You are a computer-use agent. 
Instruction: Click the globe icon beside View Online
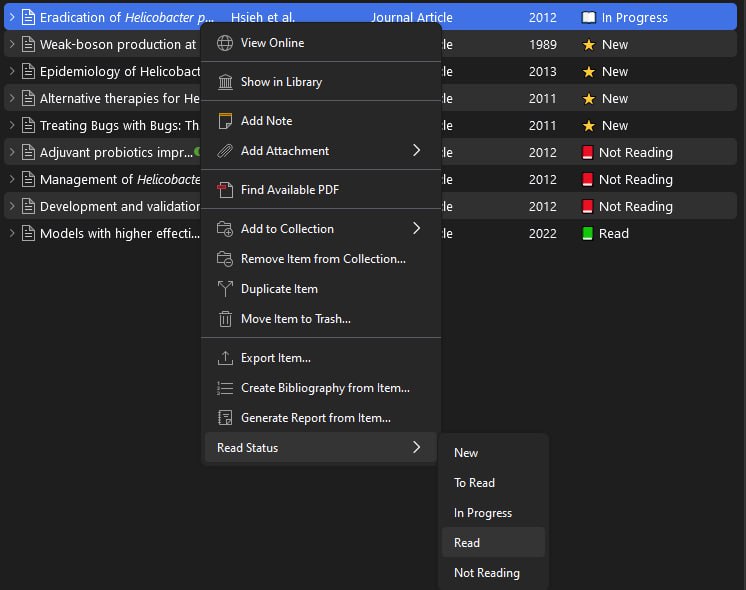(x=225, y=43)
